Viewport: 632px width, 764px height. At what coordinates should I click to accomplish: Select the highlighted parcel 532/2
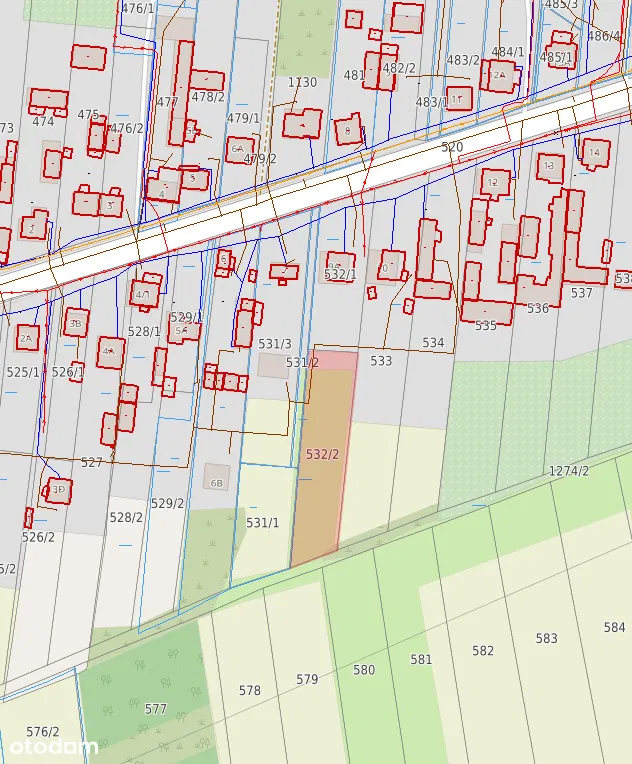point(322,455)
